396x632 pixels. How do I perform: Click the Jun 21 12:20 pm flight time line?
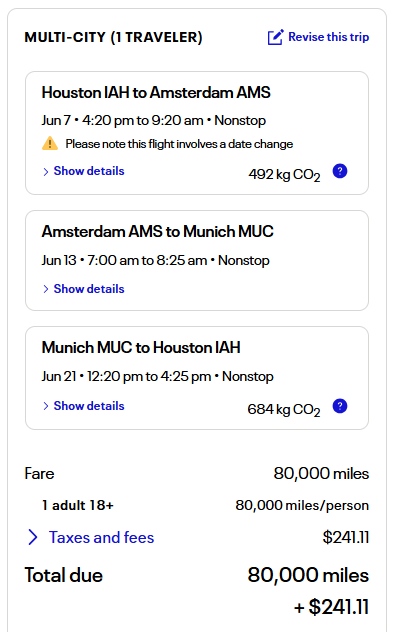(157, 376)
